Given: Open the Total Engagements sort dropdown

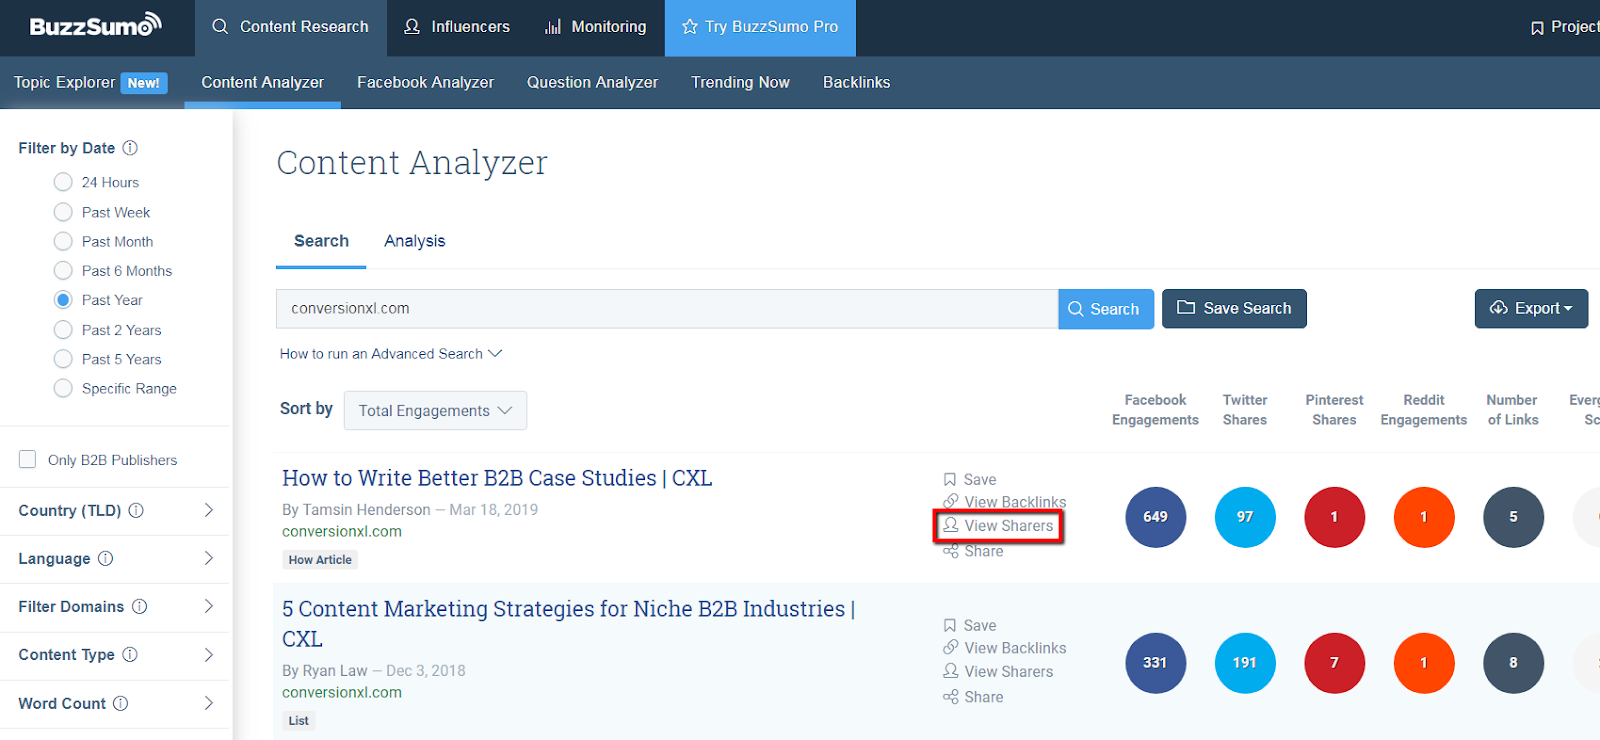Looking at the screenshot, I should point(435,411).
